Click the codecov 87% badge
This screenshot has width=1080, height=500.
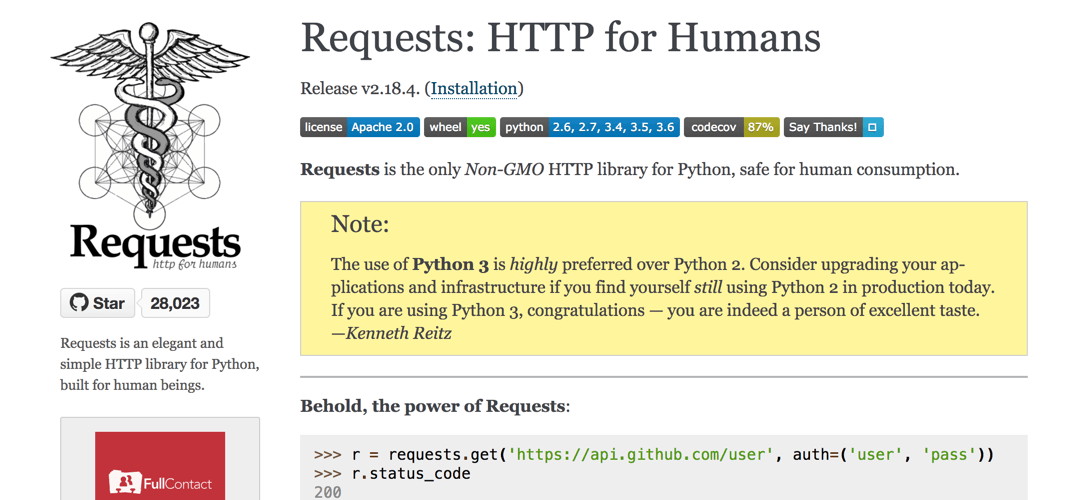pyautogui.click(x=731, y=127)
